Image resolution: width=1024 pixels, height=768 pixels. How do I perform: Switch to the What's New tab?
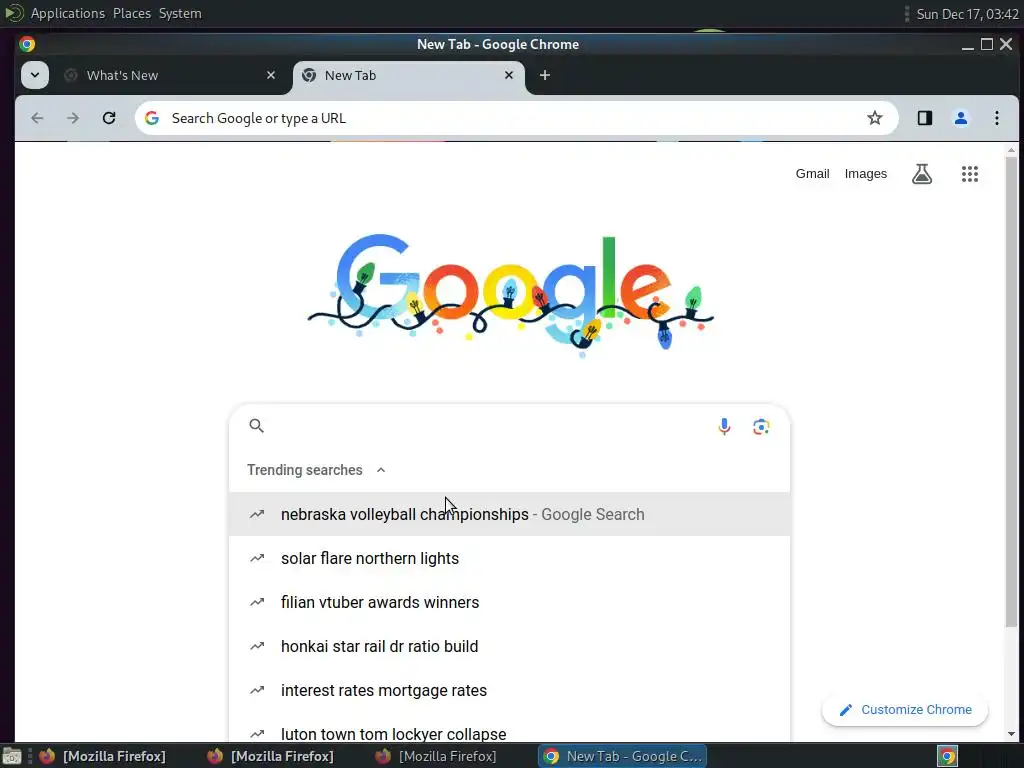[x=170, y=75]
